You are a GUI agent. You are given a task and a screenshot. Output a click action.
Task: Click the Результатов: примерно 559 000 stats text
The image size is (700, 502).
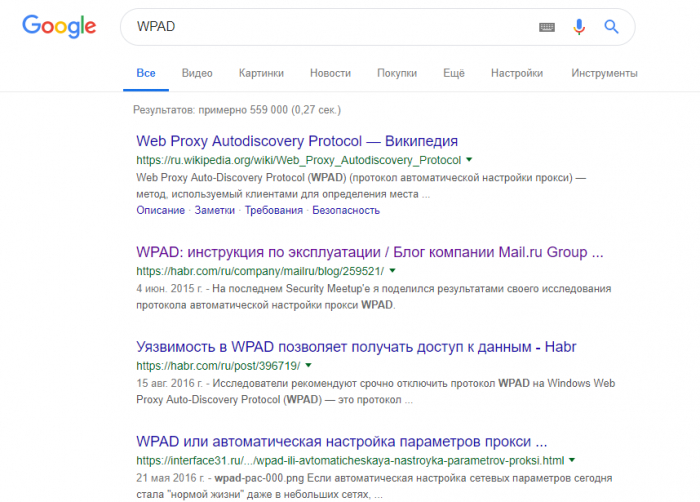coord(237,110)
